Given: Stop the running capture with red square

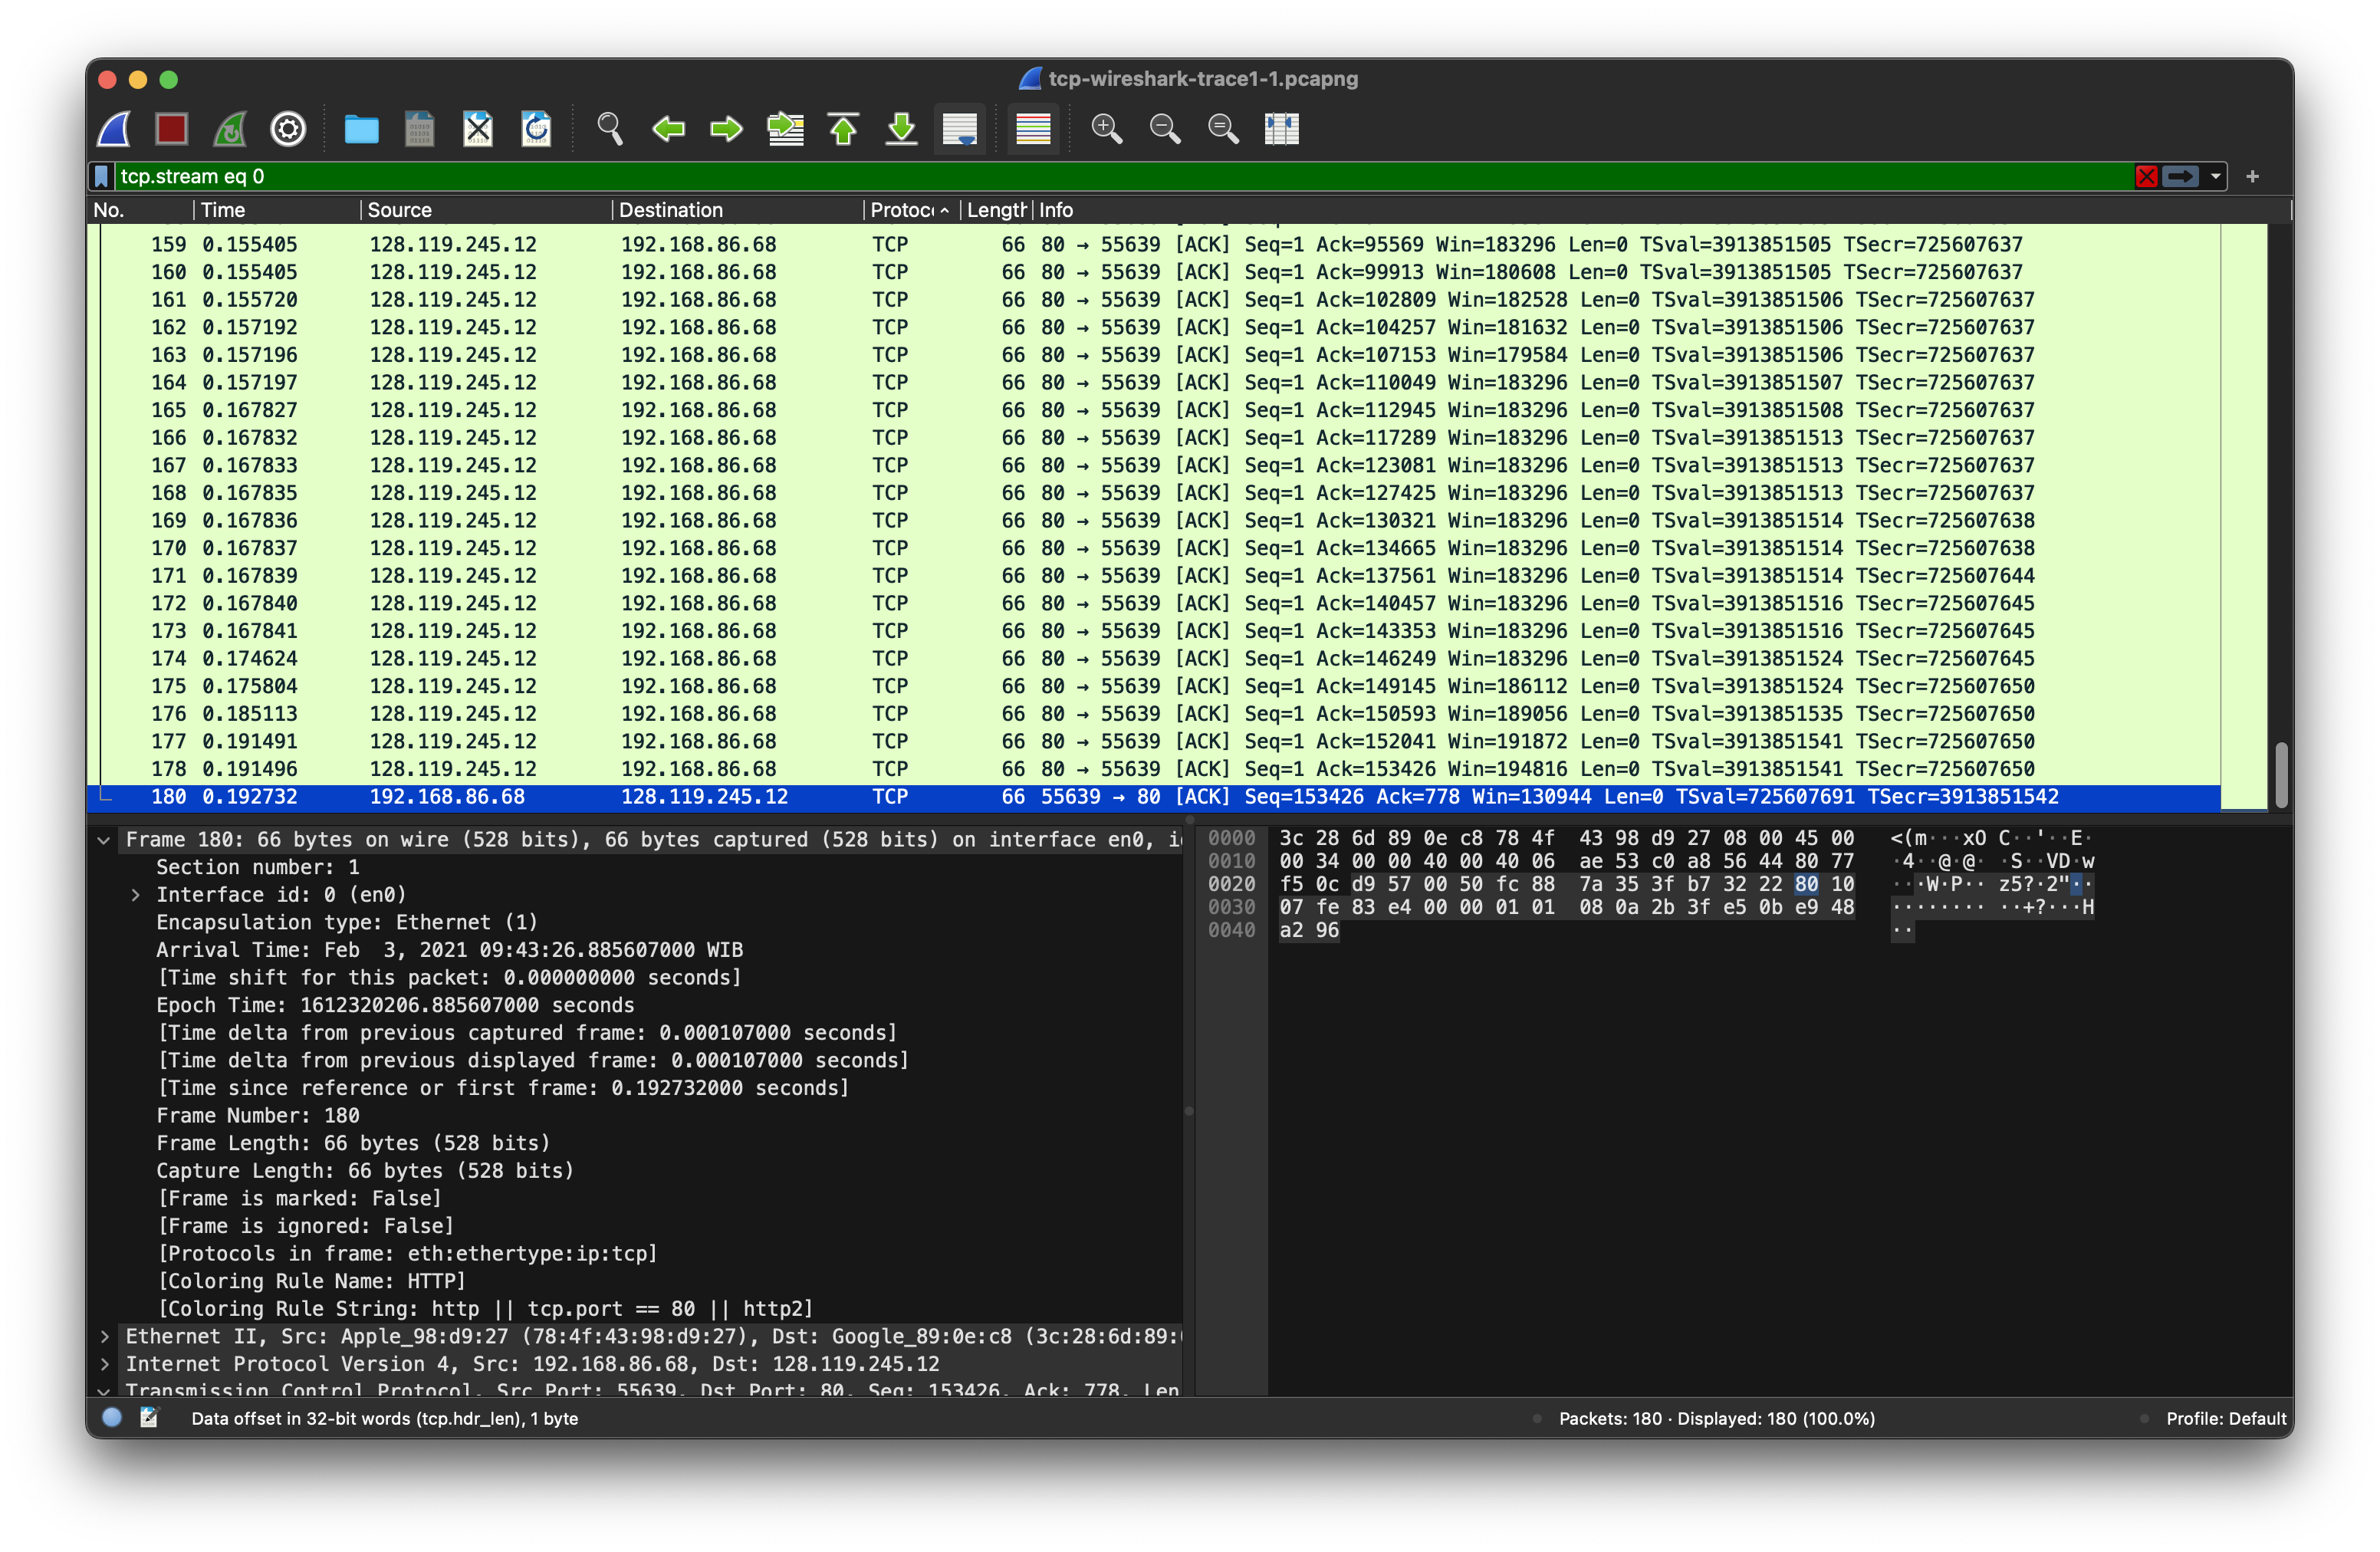Looking at the screenshot, I should click(172, 129).
